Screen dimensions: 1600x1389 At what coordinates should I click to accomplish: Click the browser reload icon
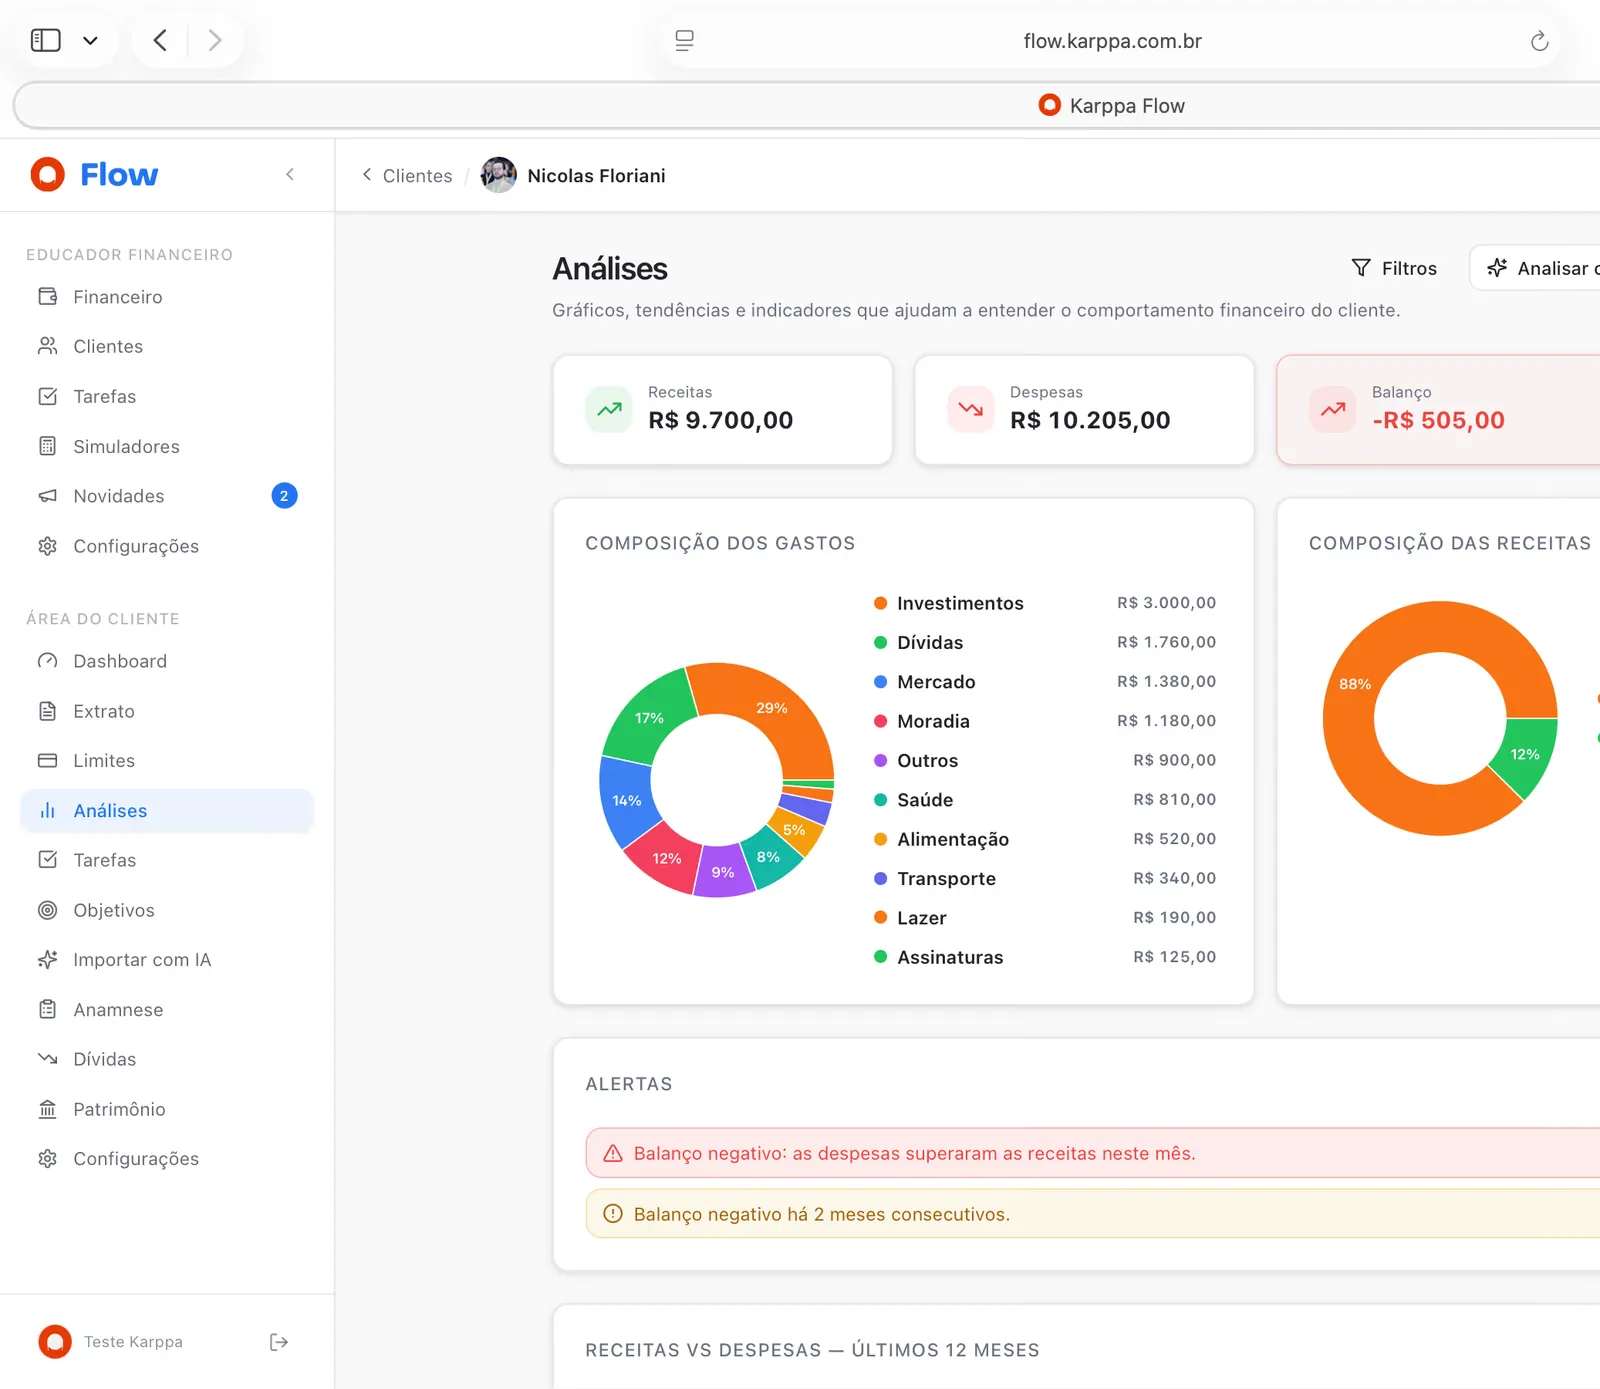point(1539,41)
